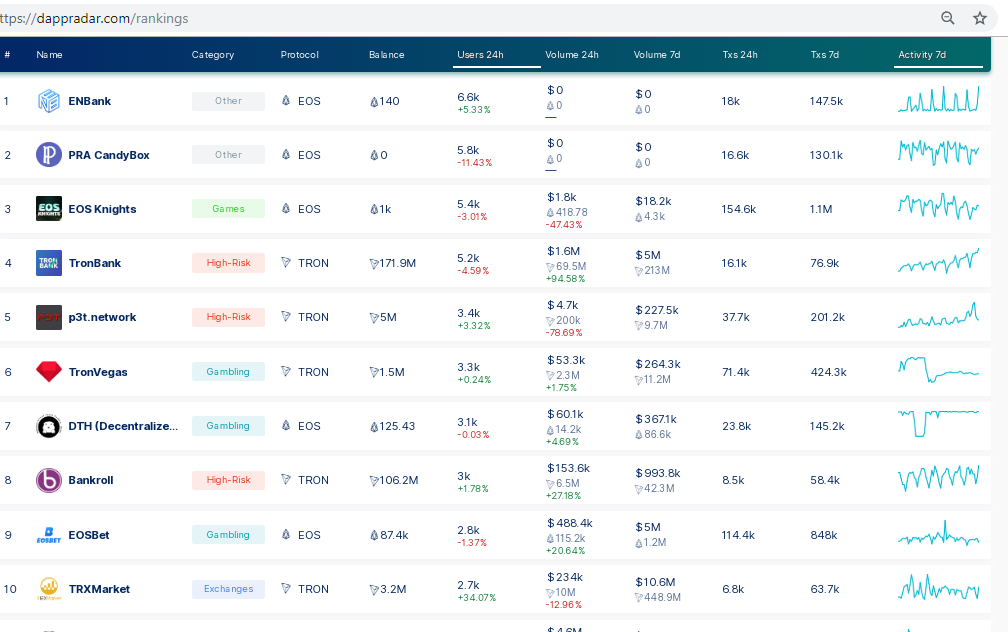Screen dimensions: 1008x632
Task: Click the TronVegas activity sparkline chart
Action: coord(939,370)
